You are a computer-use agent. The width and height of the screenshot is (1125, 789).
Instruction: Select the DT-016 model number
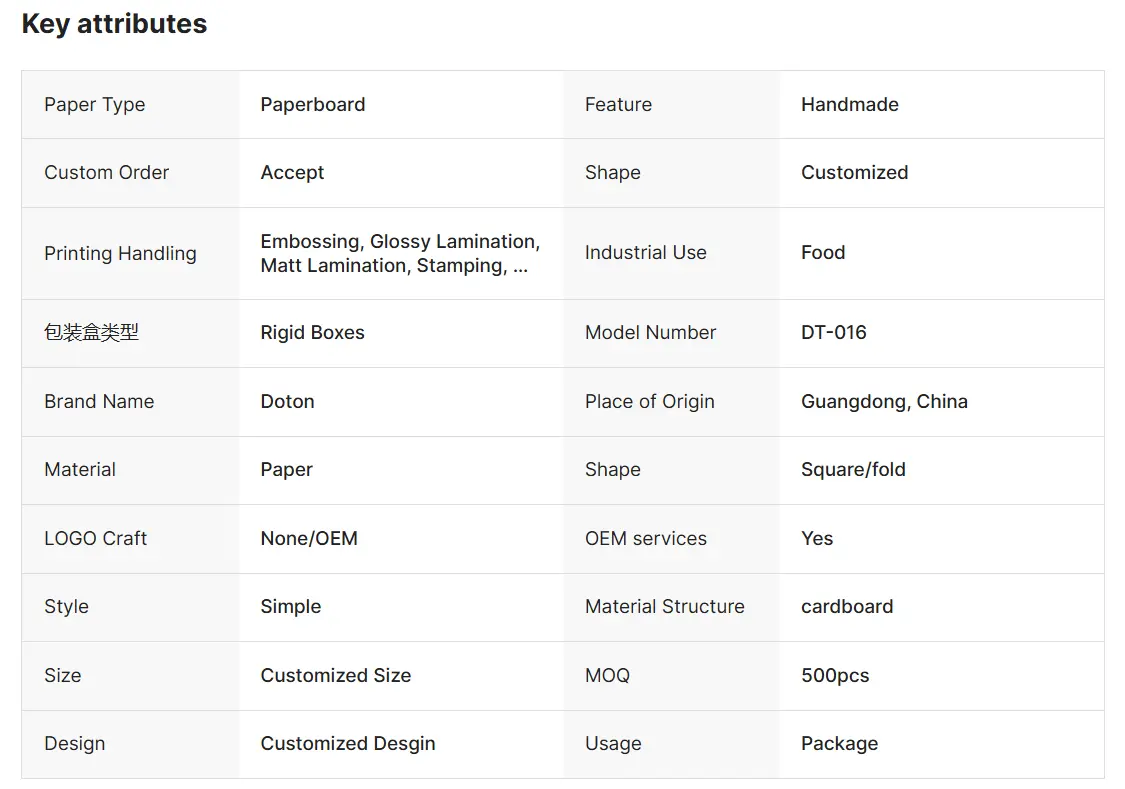point(834,333)
